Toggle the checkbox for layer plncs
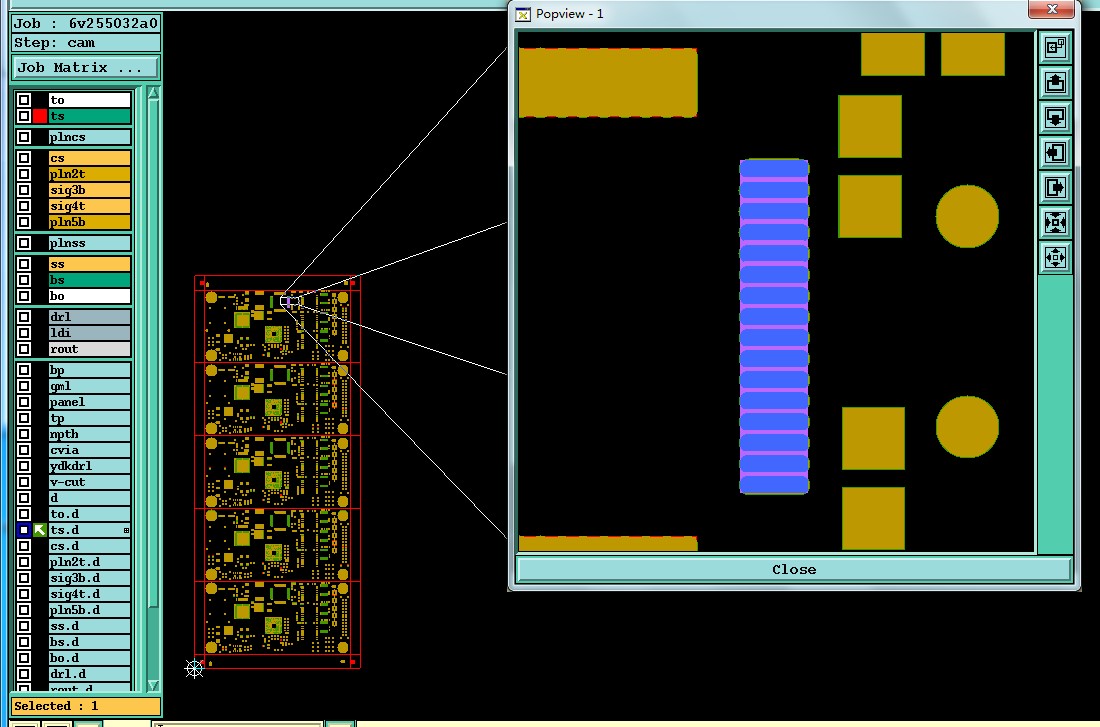 (24, 137)
